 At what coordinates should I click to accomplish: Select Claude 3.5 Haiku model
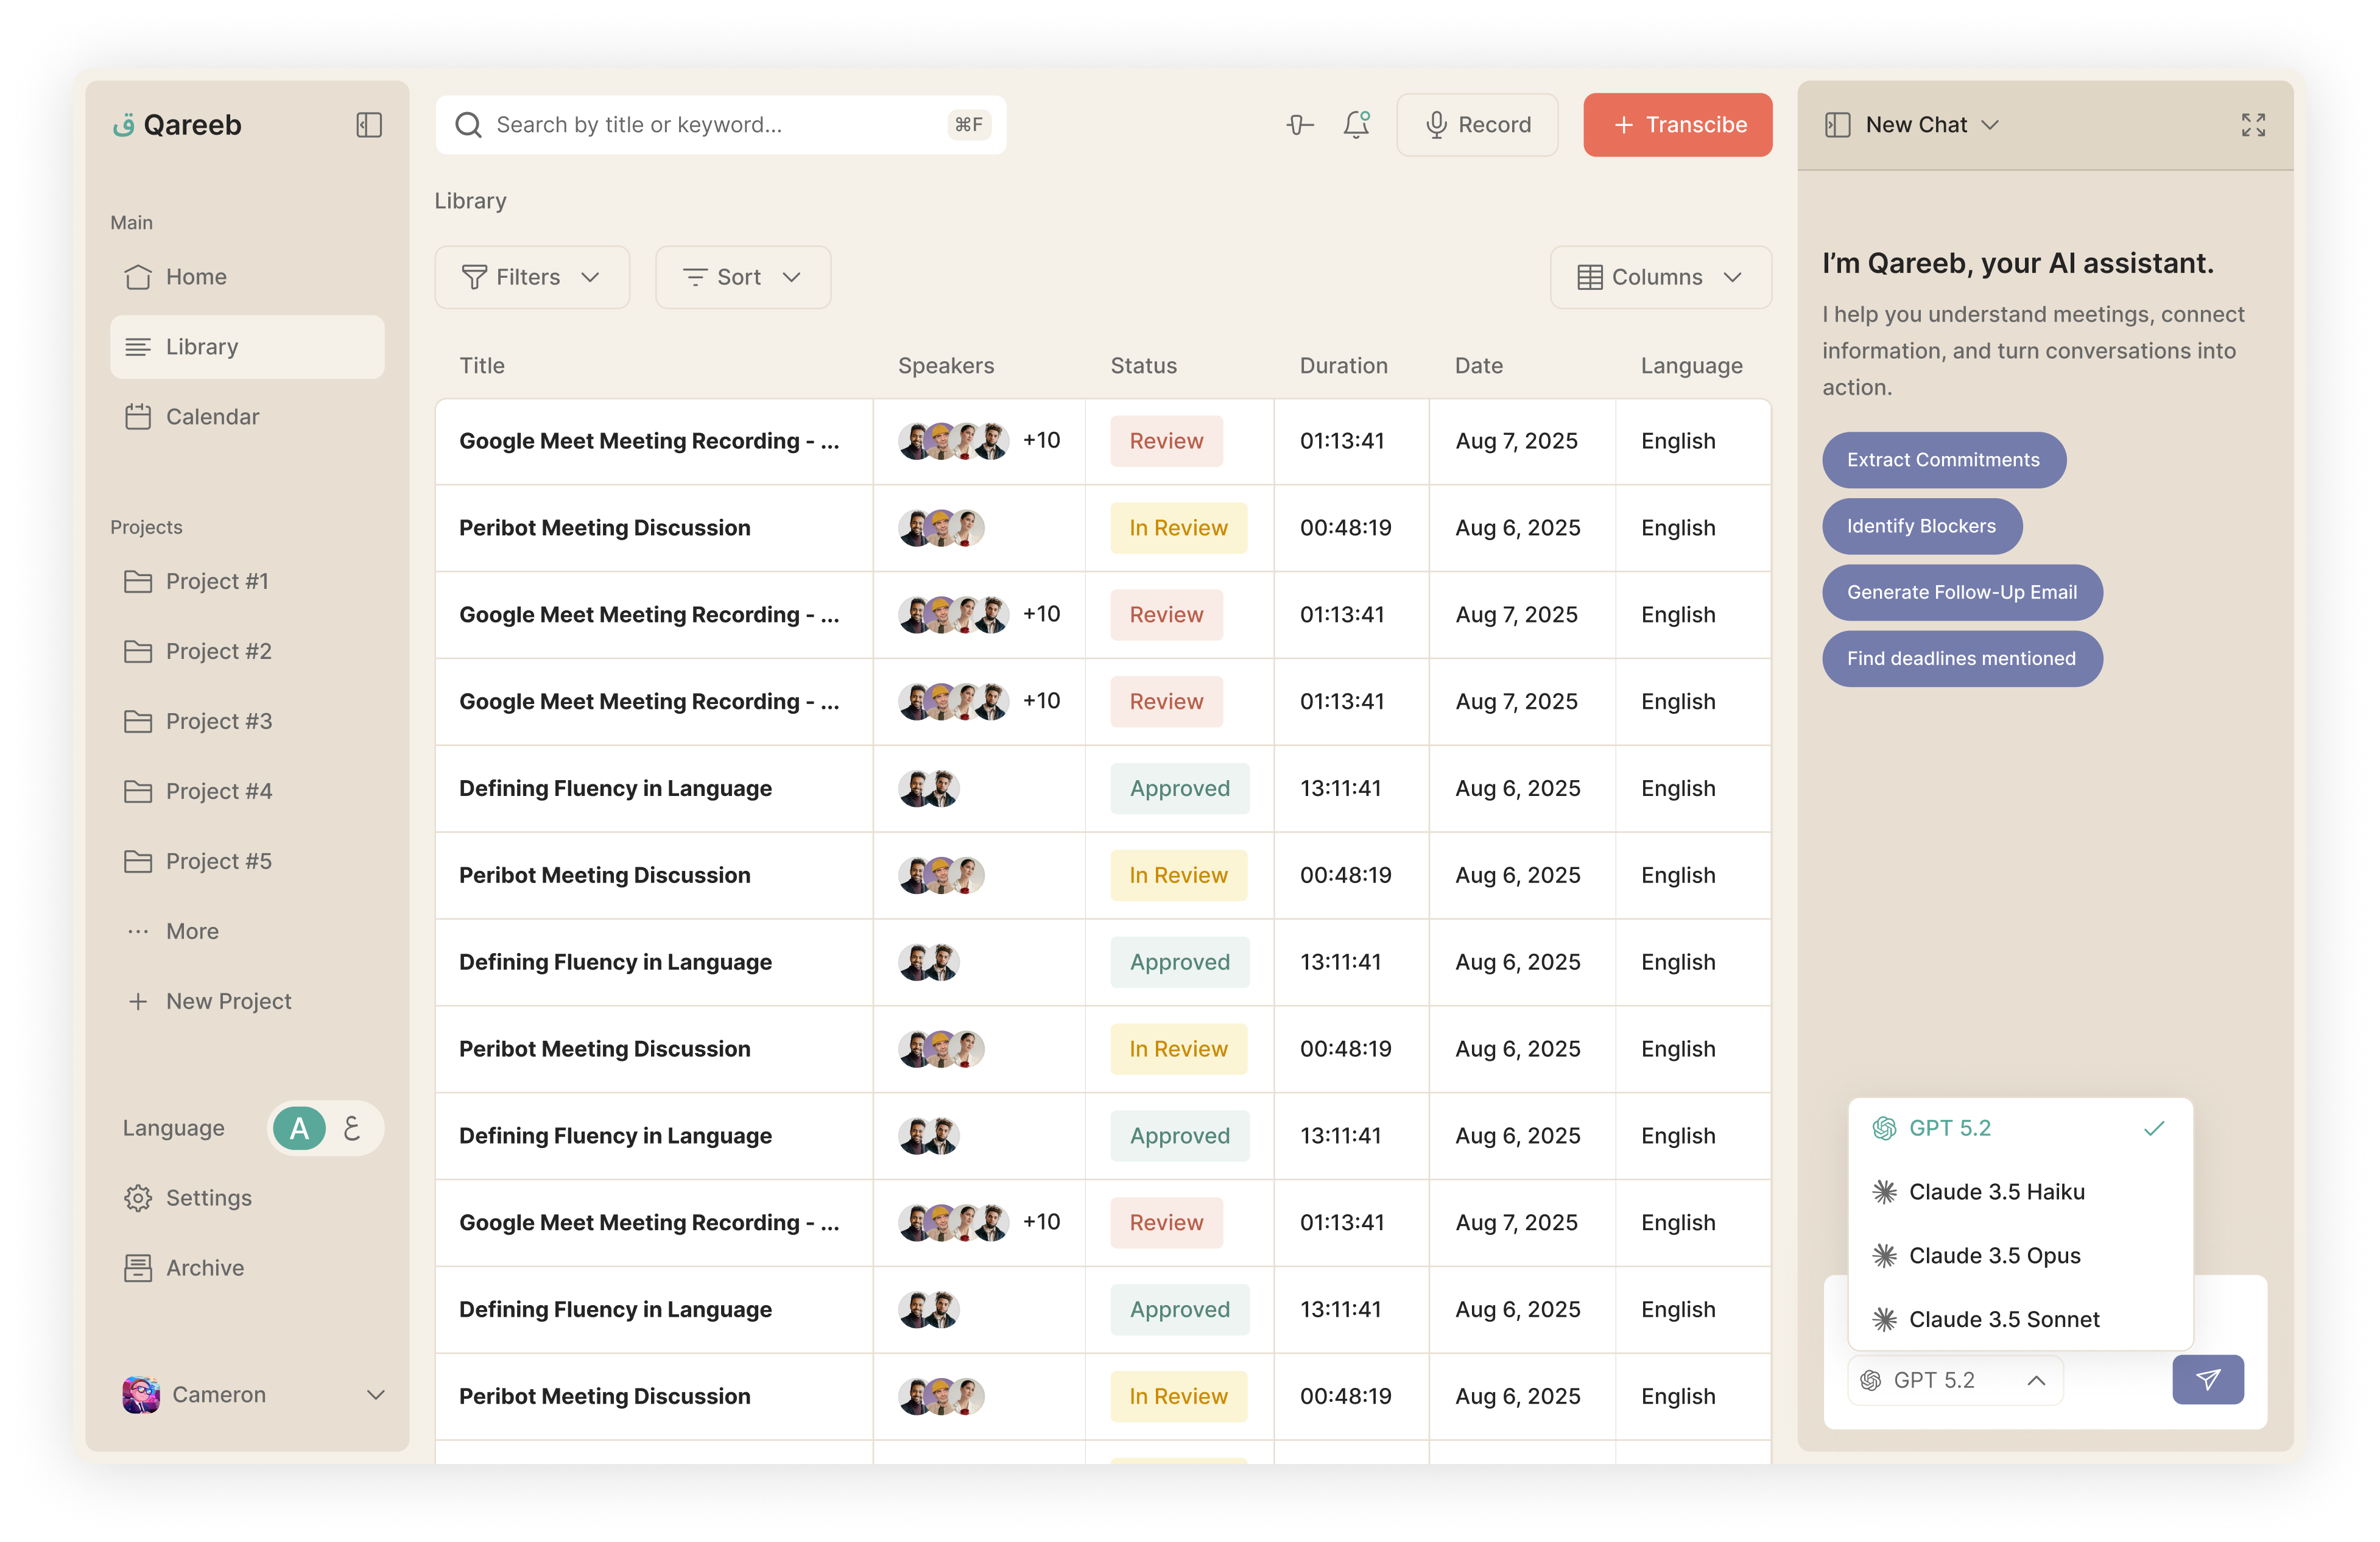[2020, 1192]
